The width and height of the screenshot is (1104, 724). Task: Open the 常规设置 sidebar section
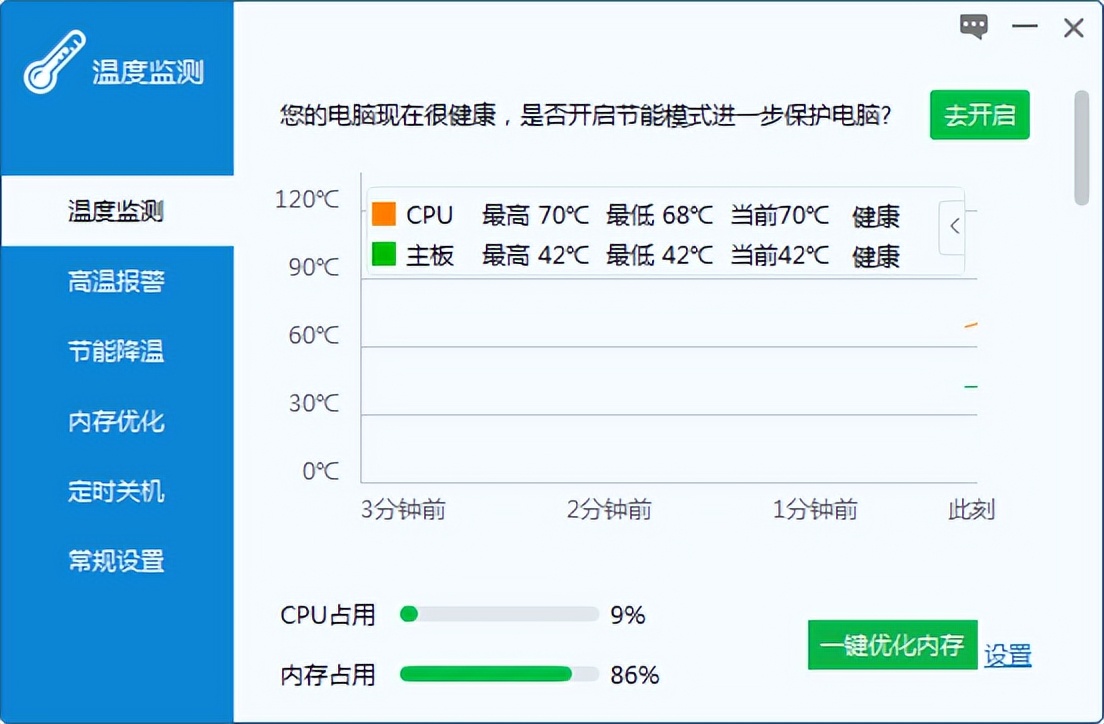click(115, 562)
